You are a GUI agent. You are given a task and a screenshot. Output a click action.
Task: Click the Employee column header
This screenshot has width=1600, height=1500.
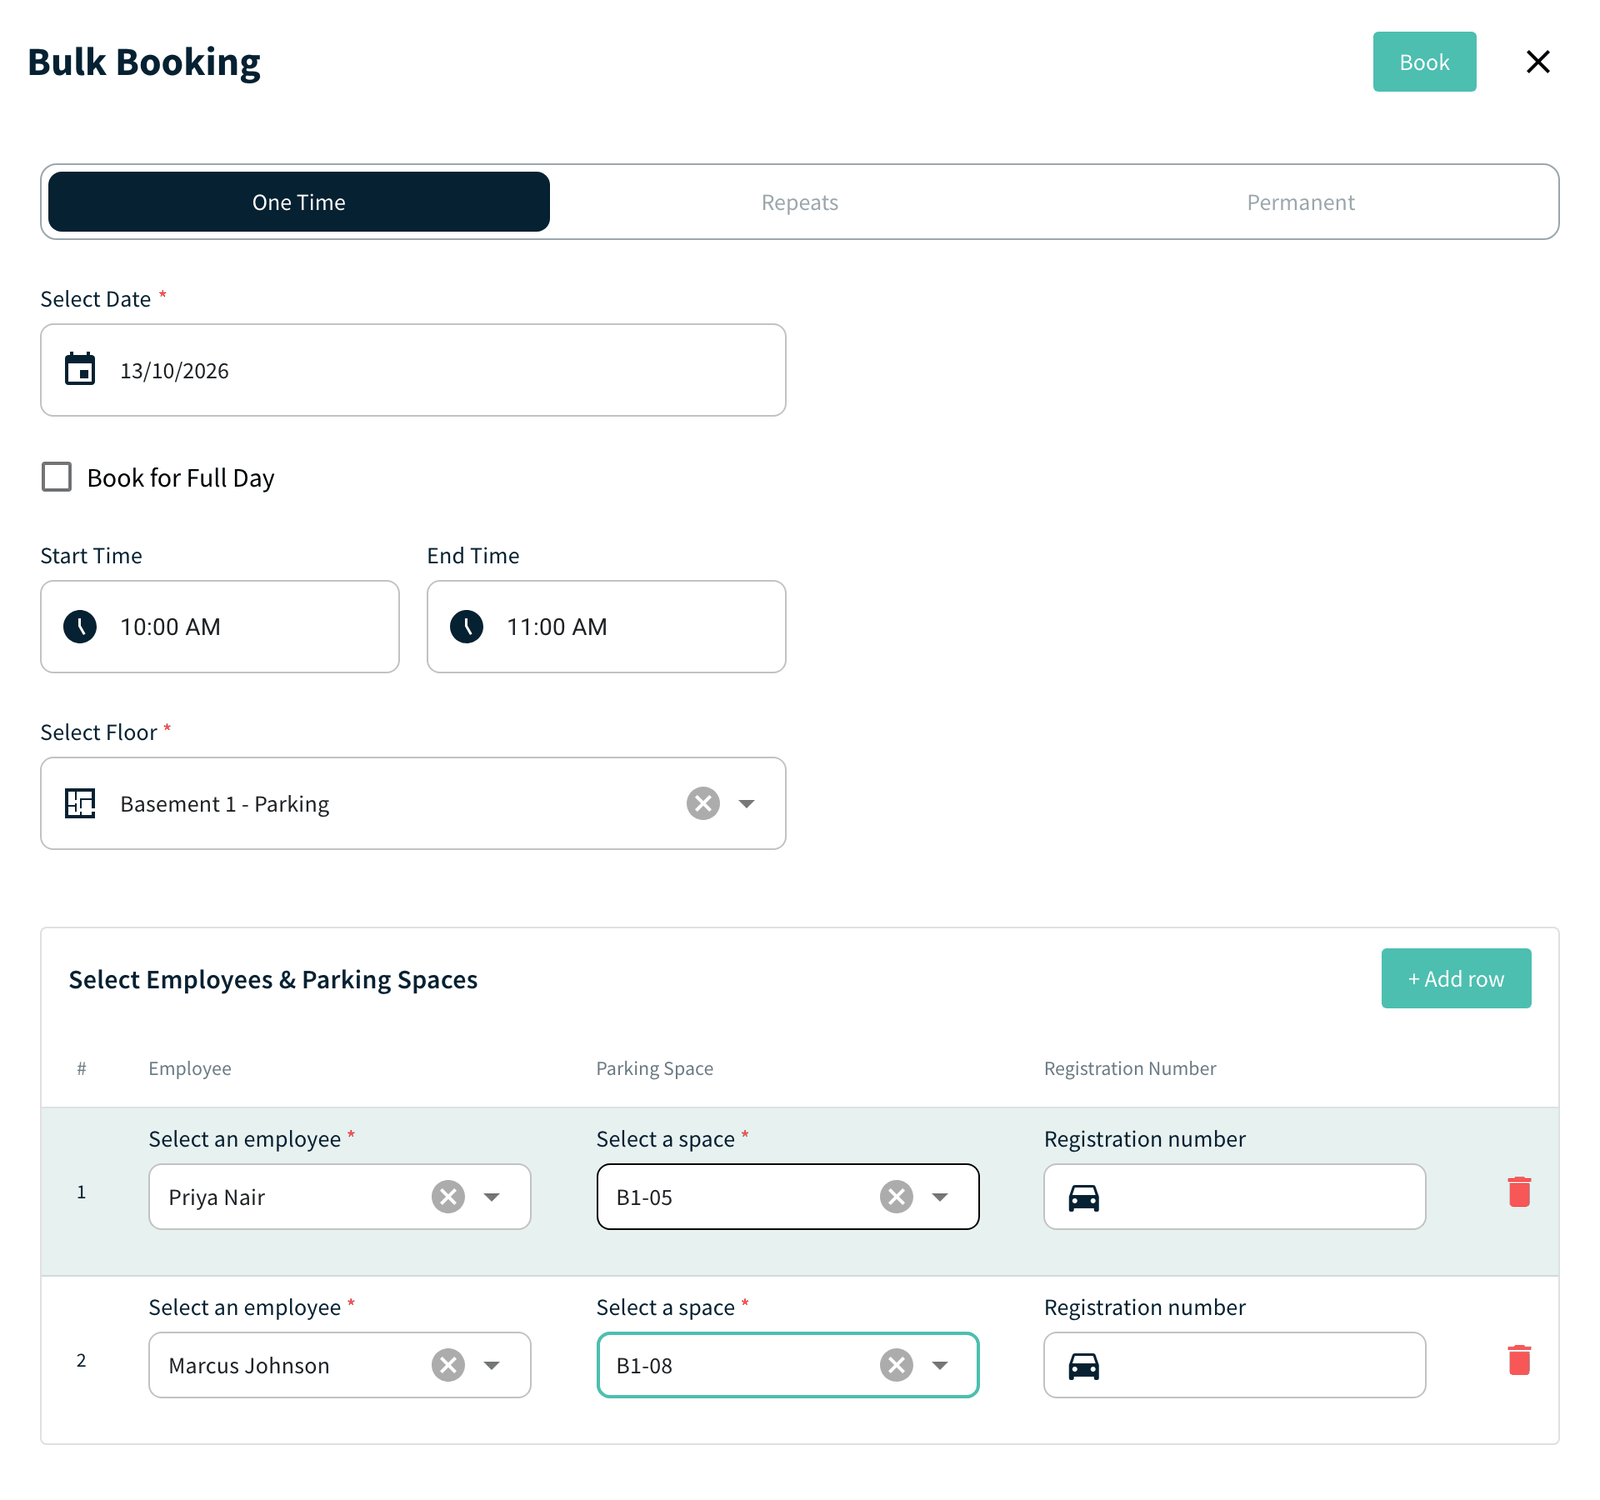[190, 1068]
